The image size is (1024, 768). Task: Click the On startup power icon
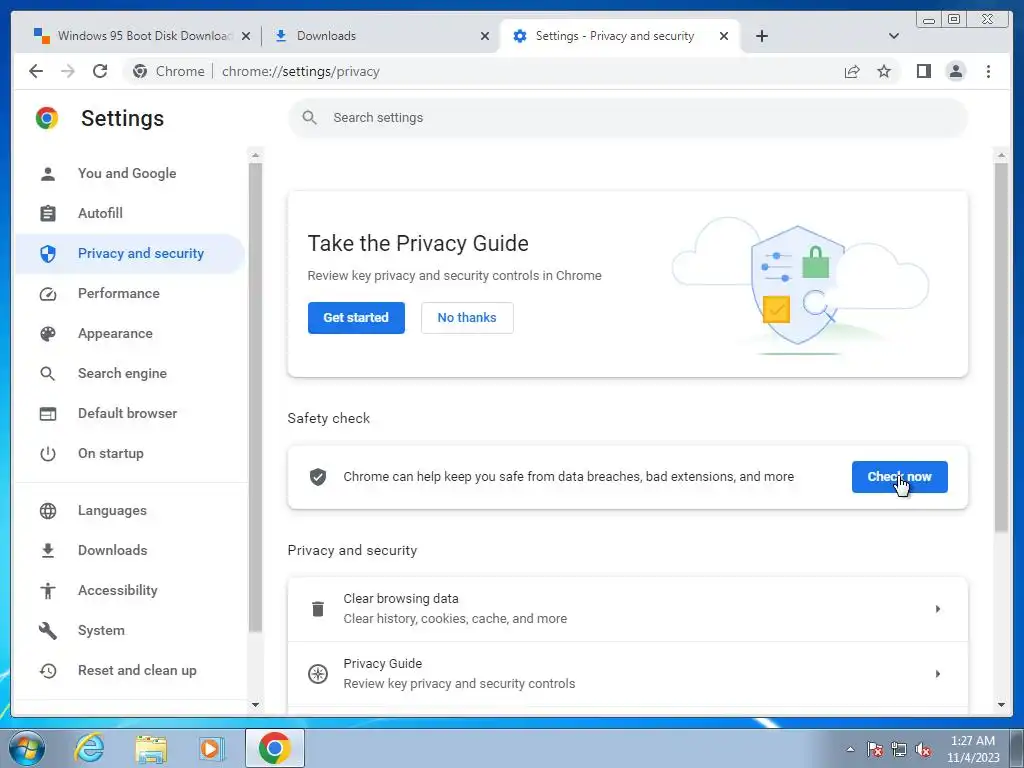[x=48, y=454]
